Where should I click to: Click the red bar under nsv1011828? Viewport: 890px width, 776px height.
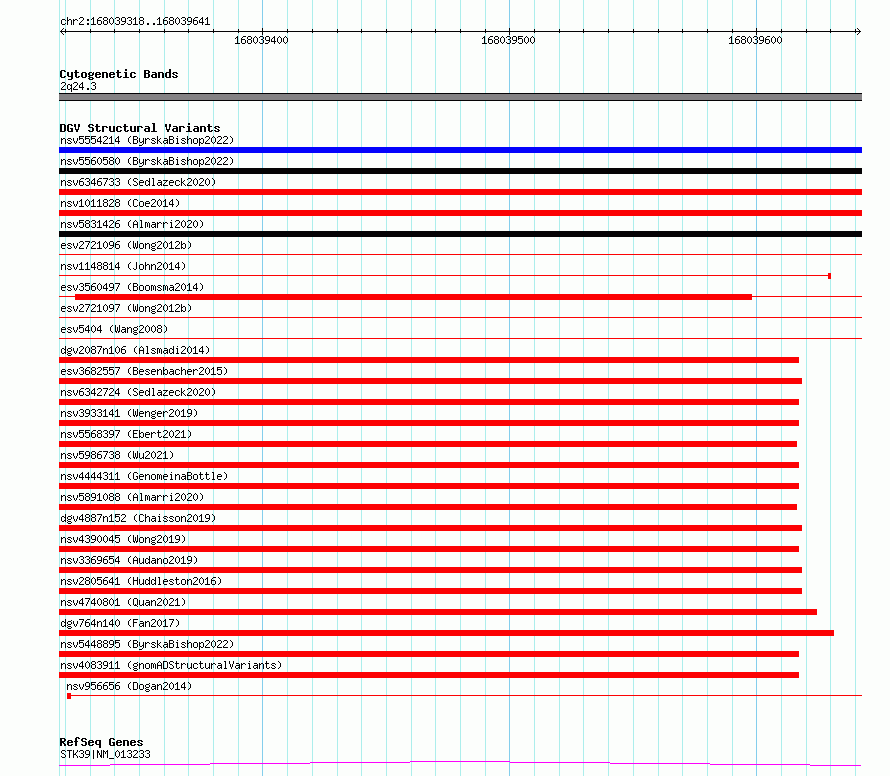(x=460, y=213)
